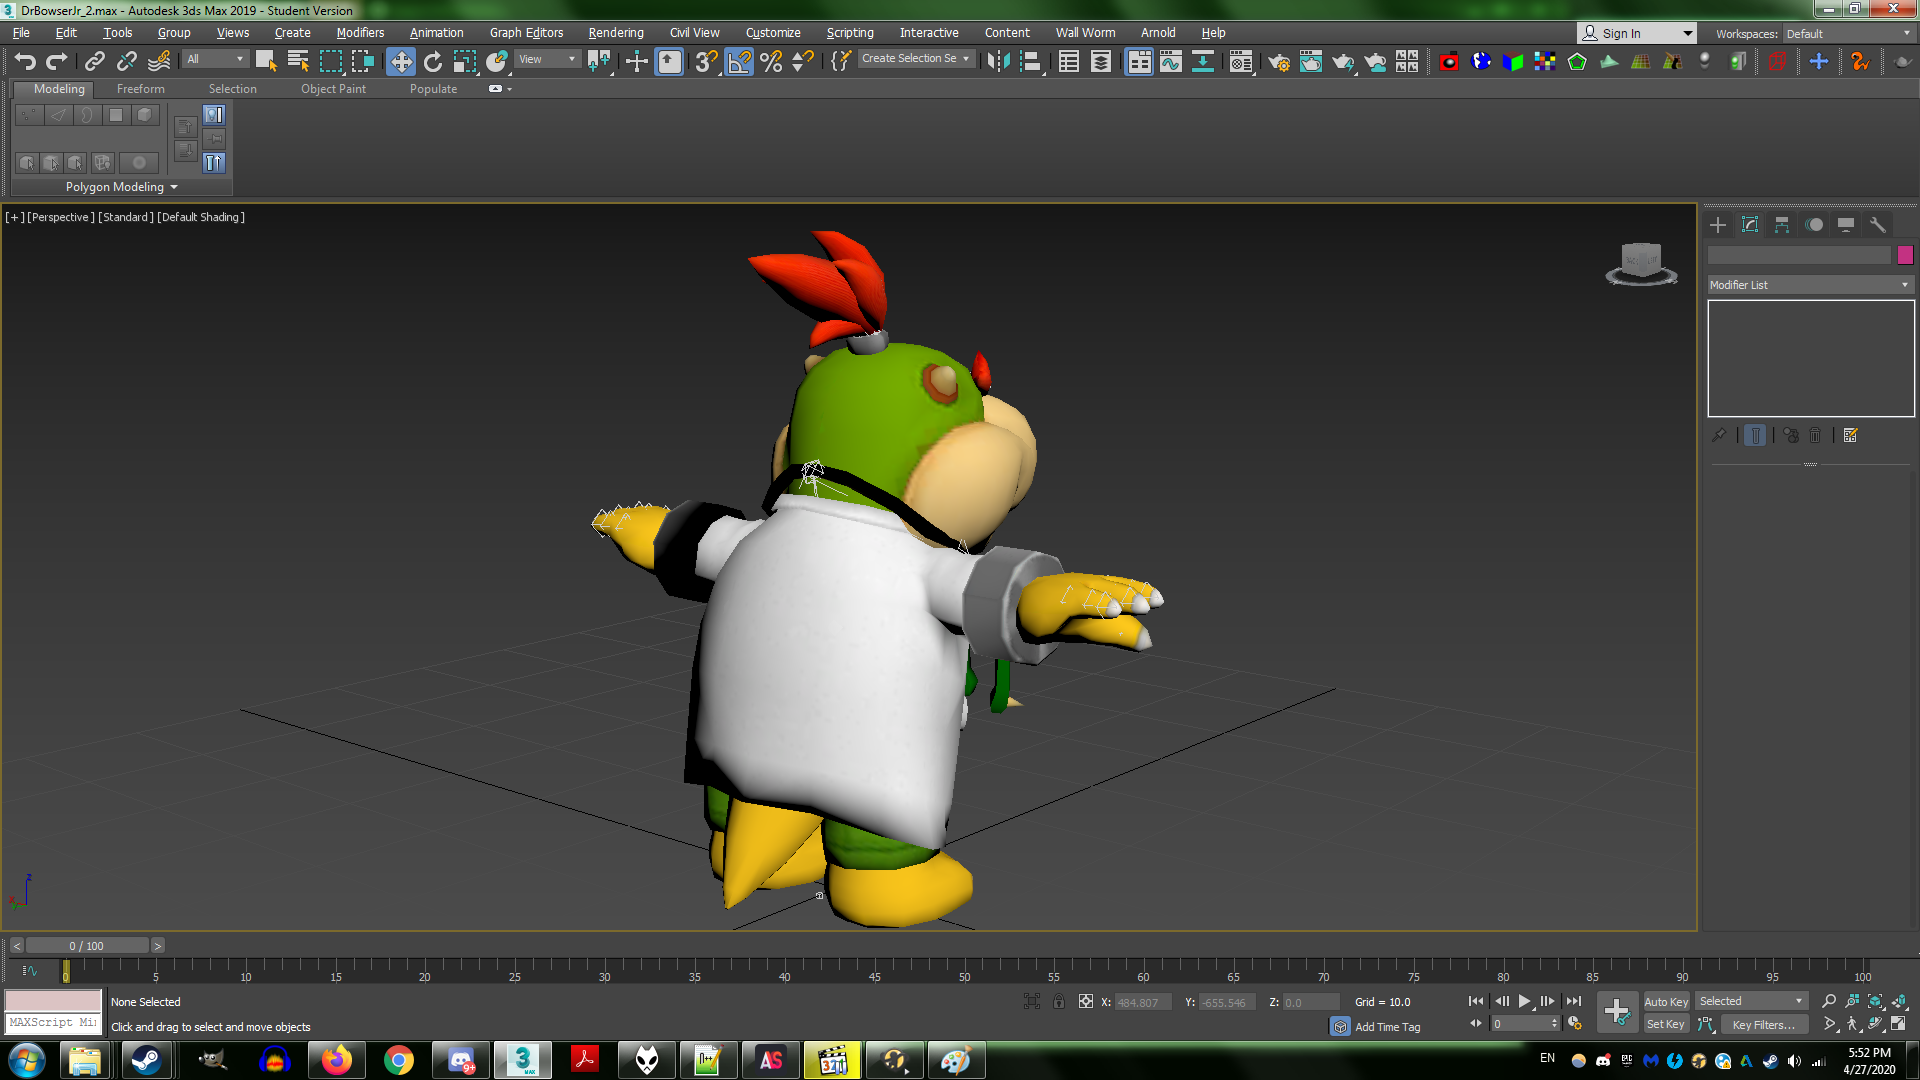Image resolution: width=1920 pixels, height=1080 pixels.
Task: Click the Unlink Selection icon
Action: (127, 62)
